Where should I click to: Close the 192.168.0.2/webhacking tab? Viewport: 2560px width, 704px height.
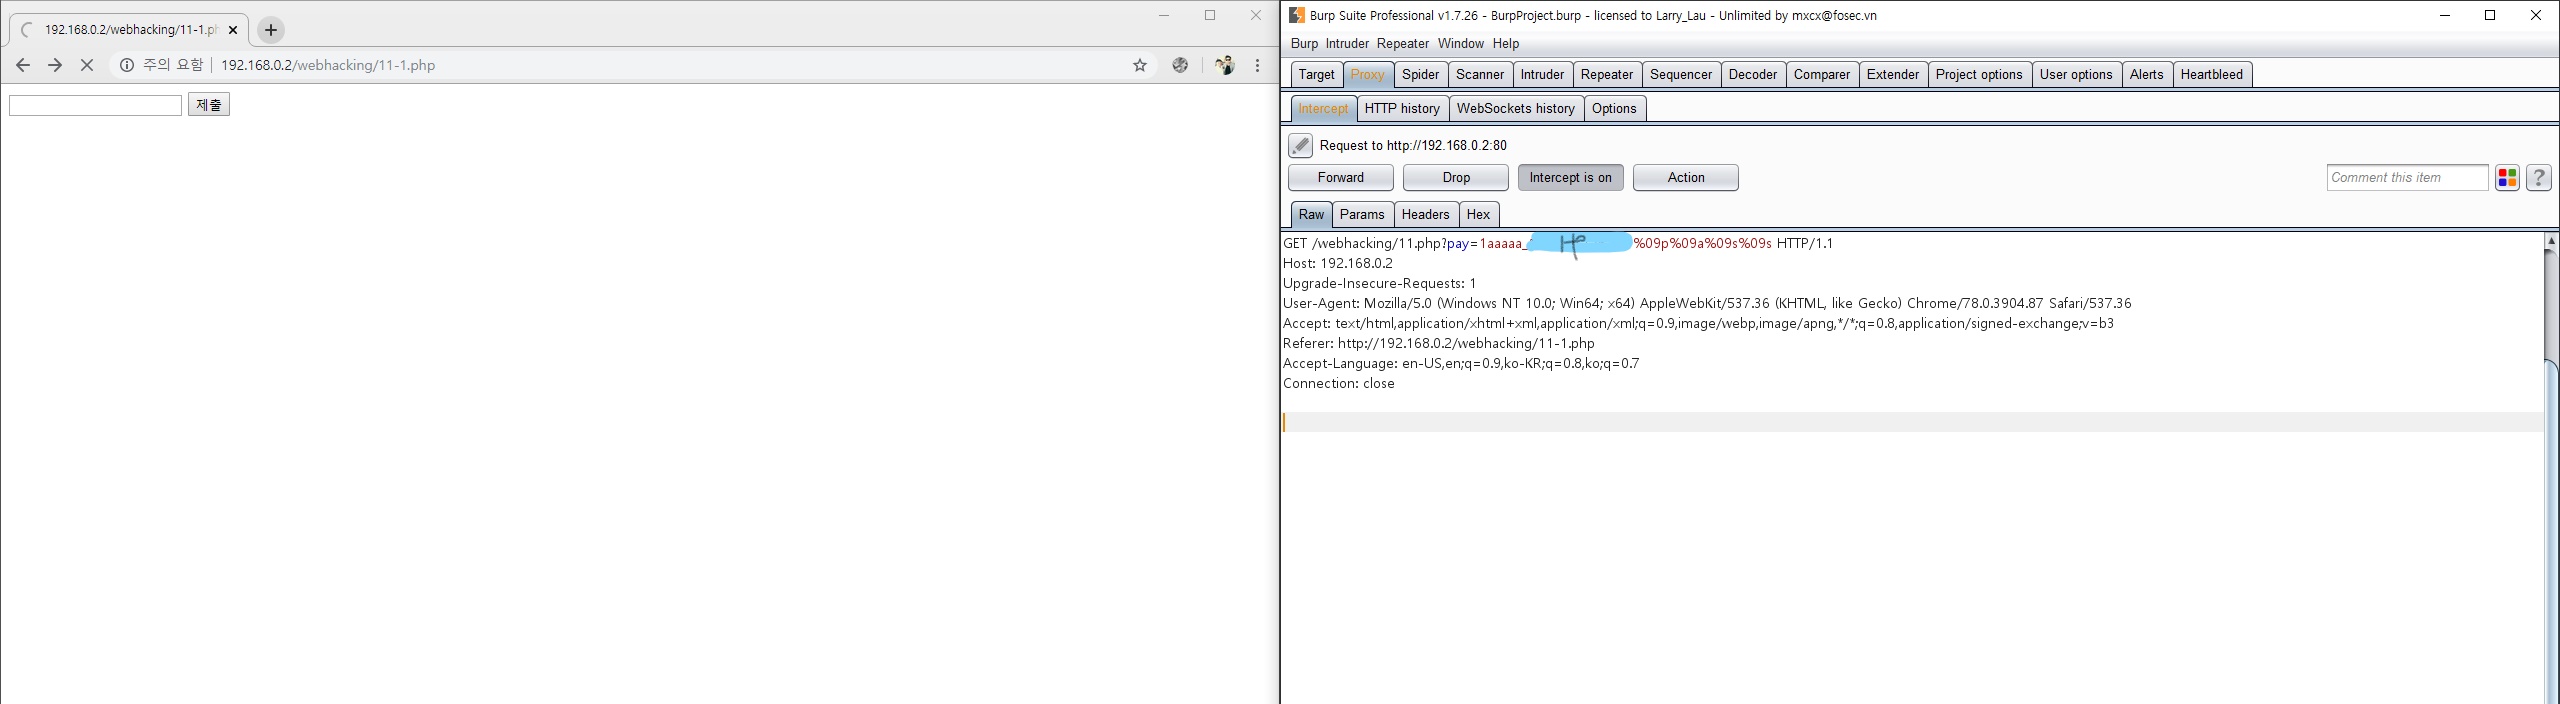[x=233, y=30]
